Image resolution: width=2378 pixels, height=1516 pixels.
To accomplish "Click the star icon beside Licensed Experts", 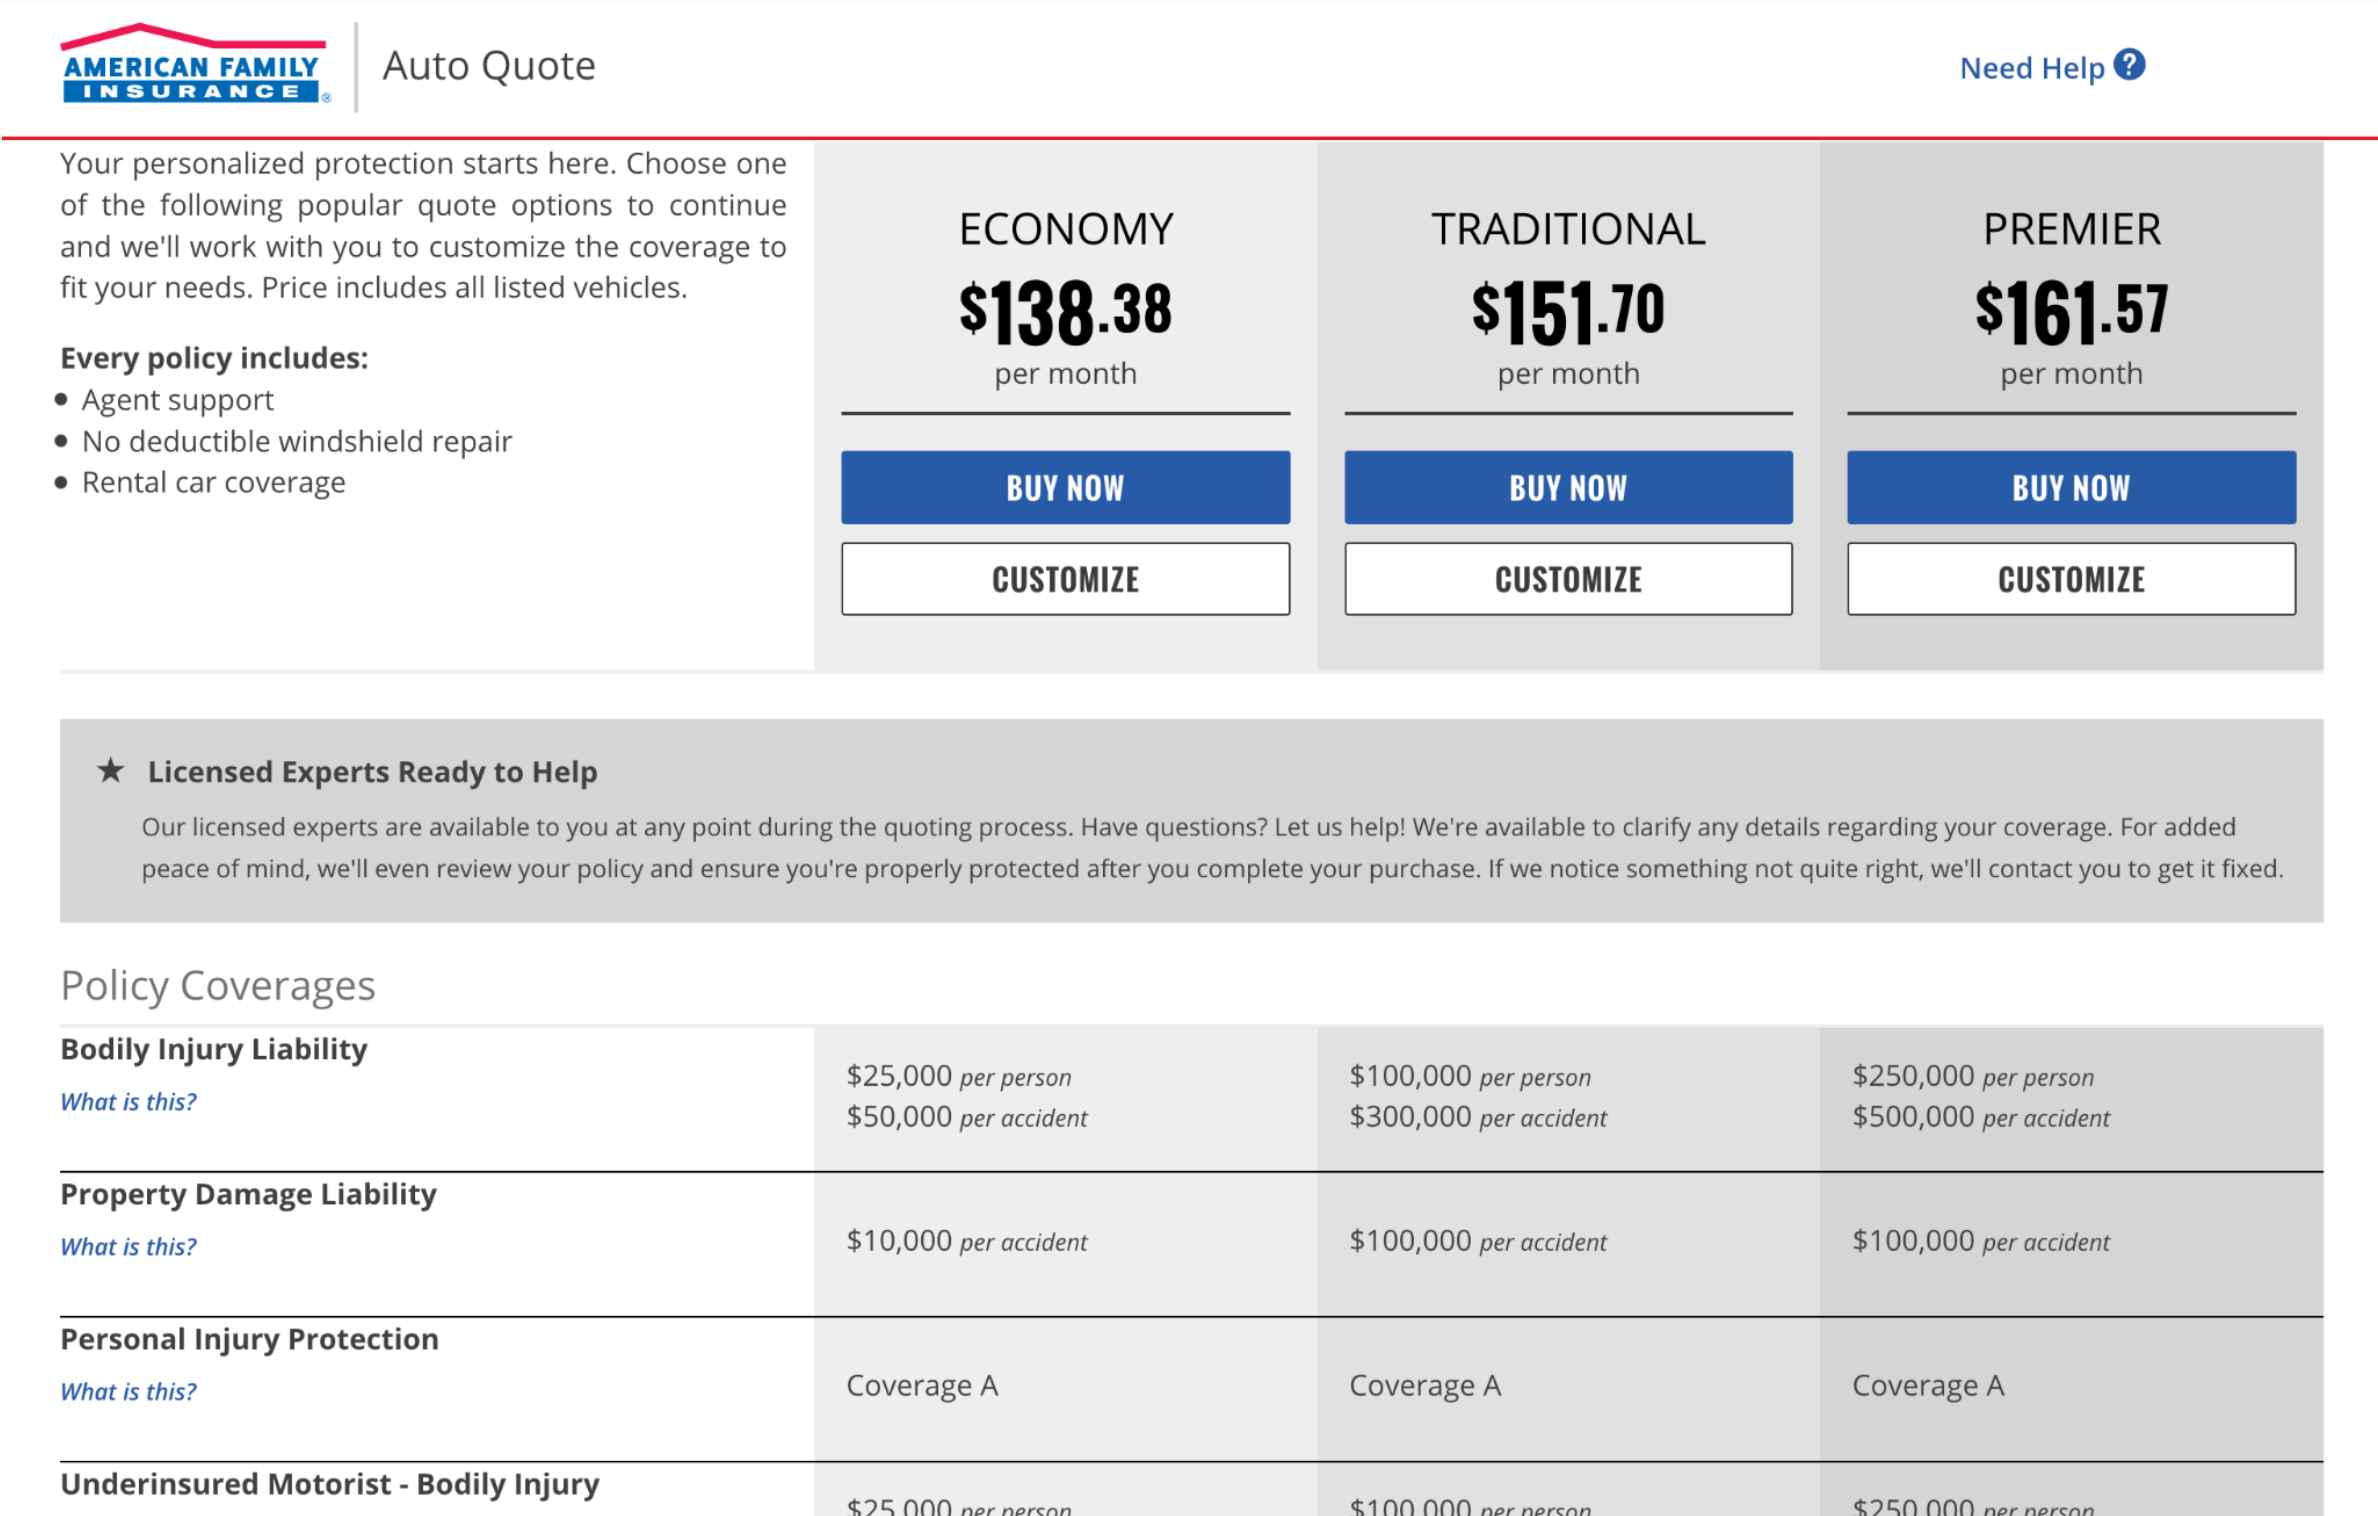I will pos(111,770).
